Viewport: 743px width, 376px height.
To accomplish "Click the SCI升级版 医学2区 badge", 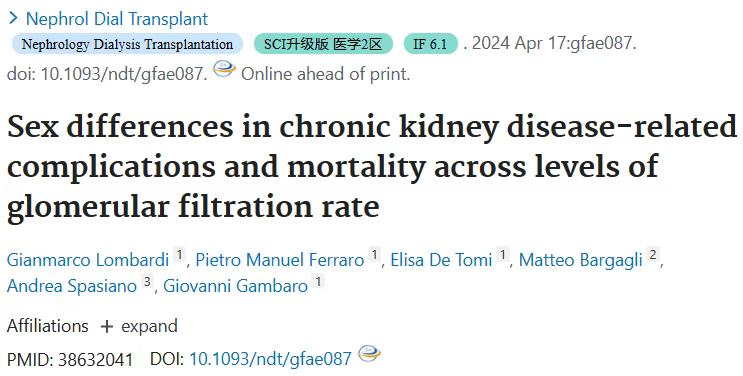I will [323, 44].
